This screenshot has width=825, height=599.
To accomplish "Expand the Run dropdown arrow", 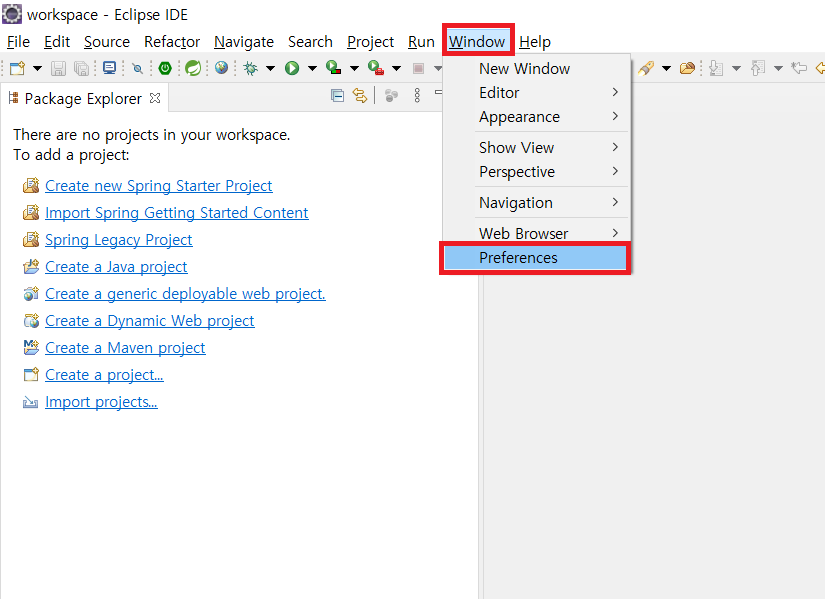I will tap(312, 68).
